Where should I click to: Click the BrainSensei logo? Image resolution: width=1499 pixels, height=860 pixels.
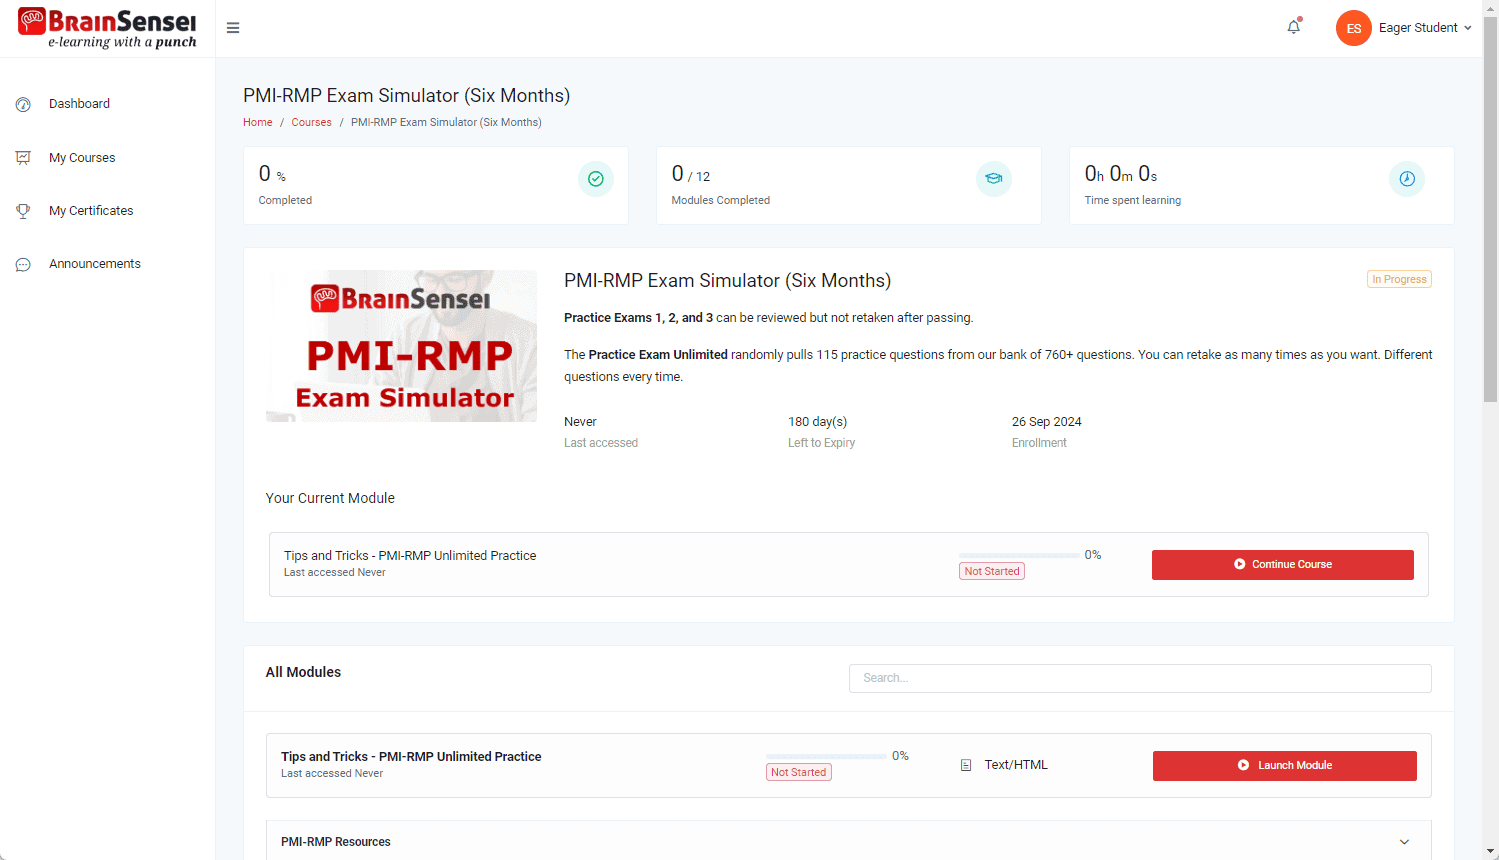(x=107, y=28)
